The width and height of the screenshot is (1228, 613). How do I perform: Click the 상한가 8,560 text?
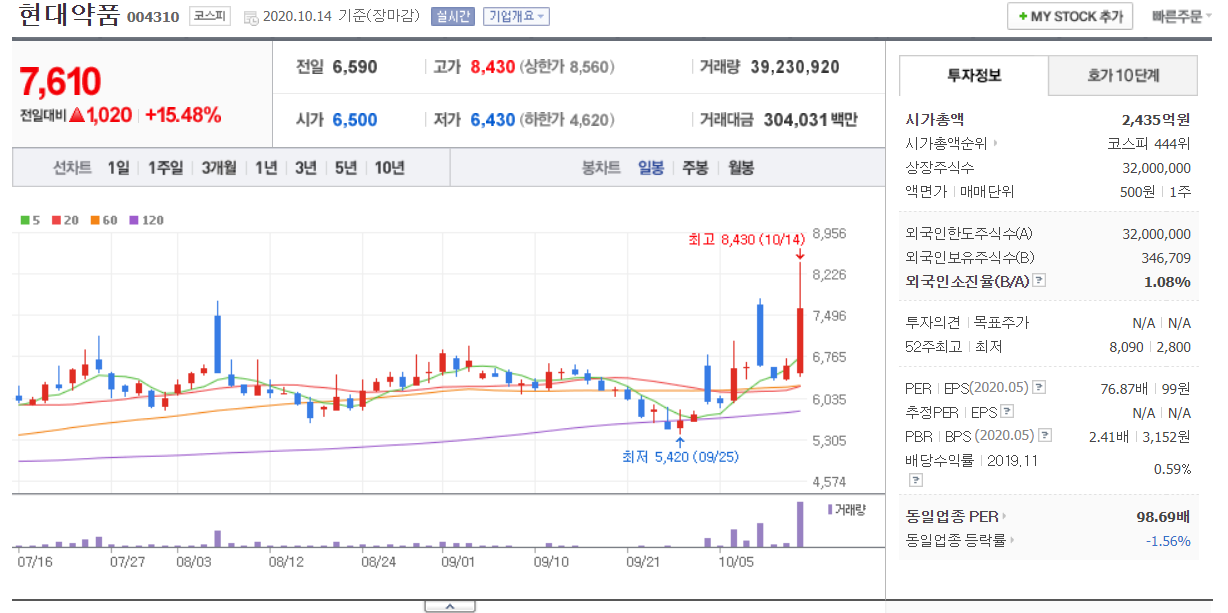coord(567,67)
